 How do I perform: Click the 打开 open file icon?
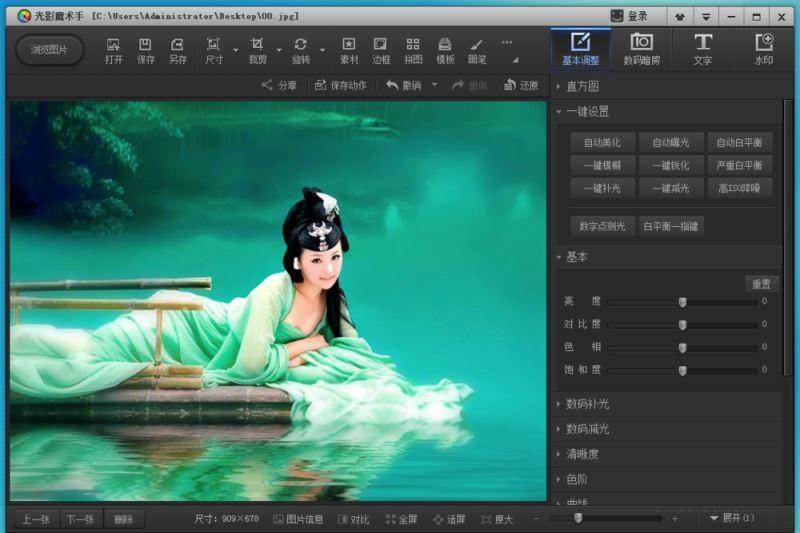pyautogui.click(x=113, y=50)
